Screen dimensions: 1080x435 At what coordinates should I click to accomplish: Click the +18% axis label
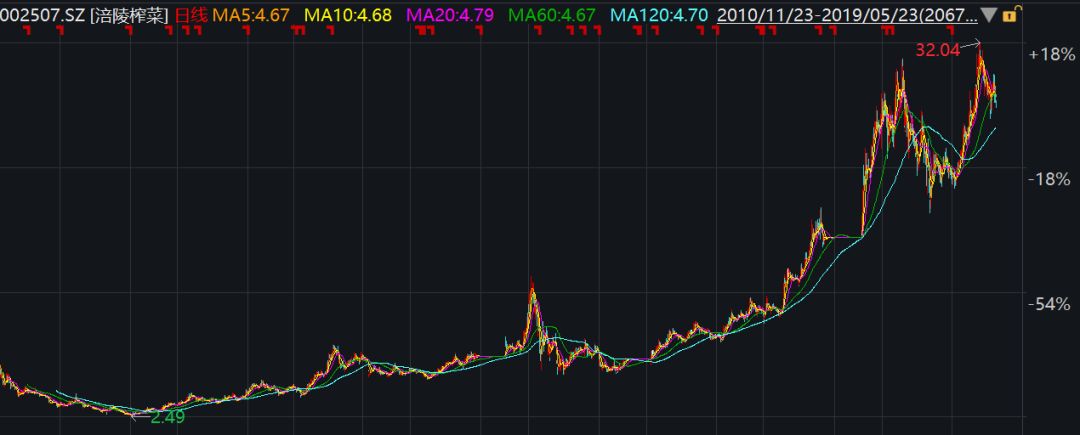(1050, 55)
